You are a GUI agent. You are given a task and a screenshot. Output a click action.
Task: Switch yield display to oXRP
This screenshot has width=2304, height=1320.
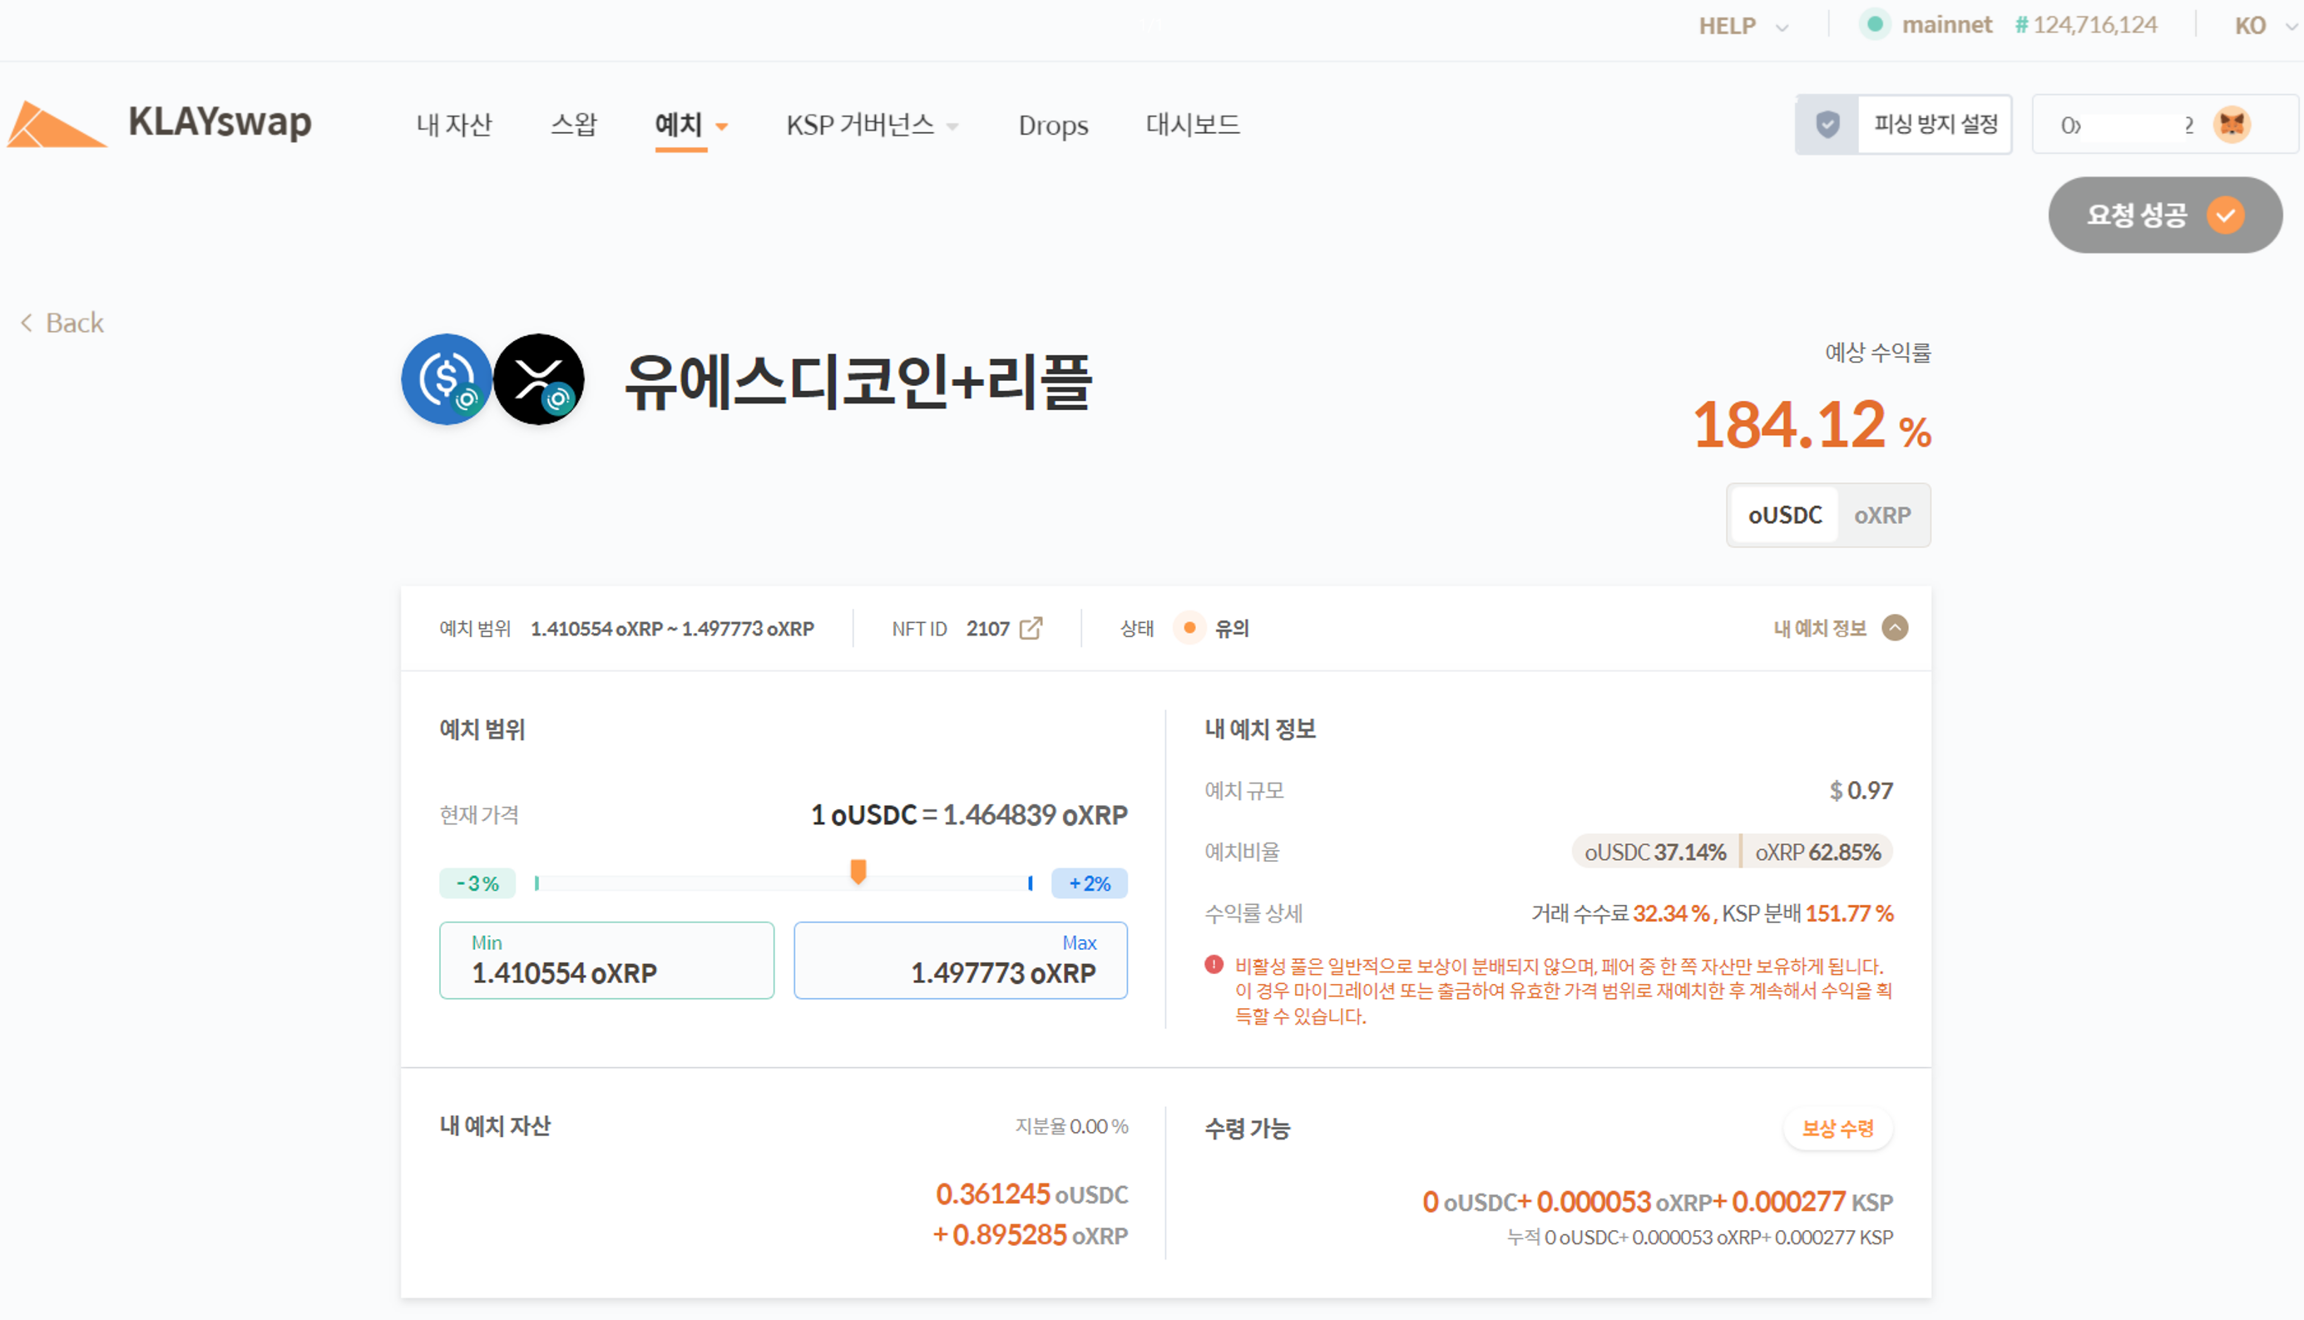(x=1882, y=515)
